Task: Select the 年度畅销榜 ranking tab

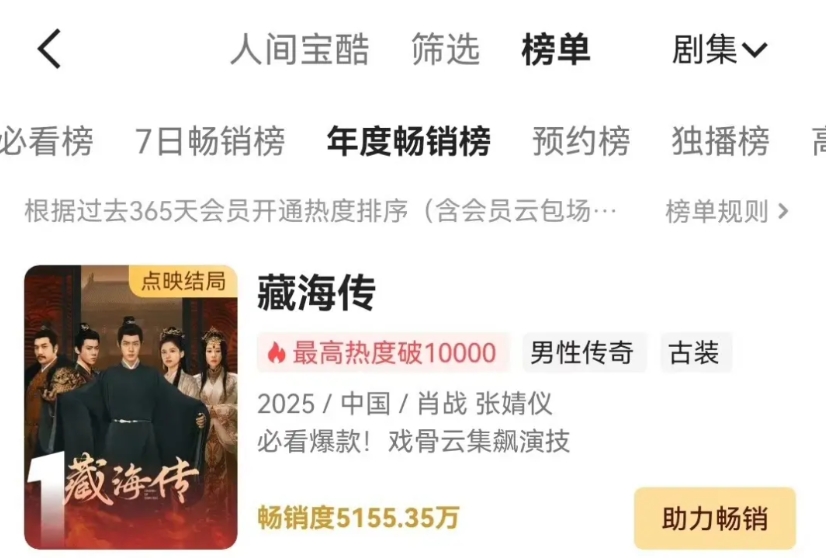Action: point(409,141)
